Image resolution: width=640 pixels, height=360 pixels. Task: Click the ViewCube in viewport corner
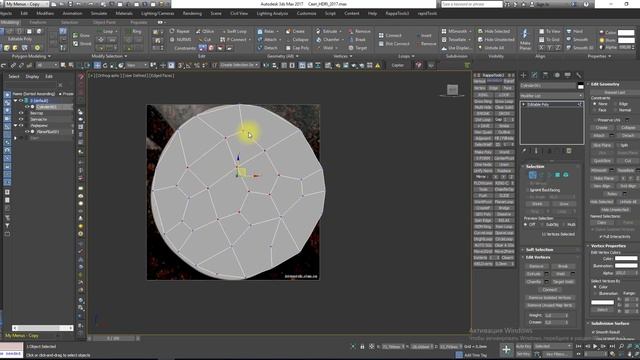[x=452, y=91]
